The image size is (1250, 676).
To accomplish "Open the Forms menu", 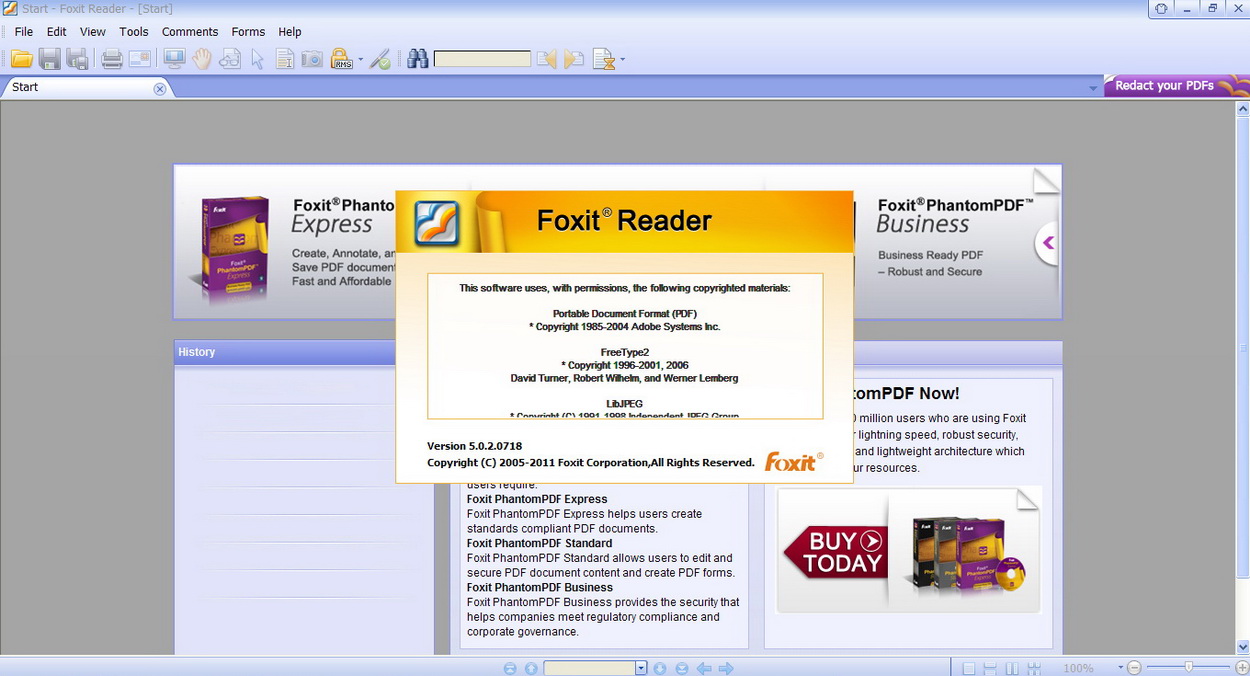I will (248, 32).
